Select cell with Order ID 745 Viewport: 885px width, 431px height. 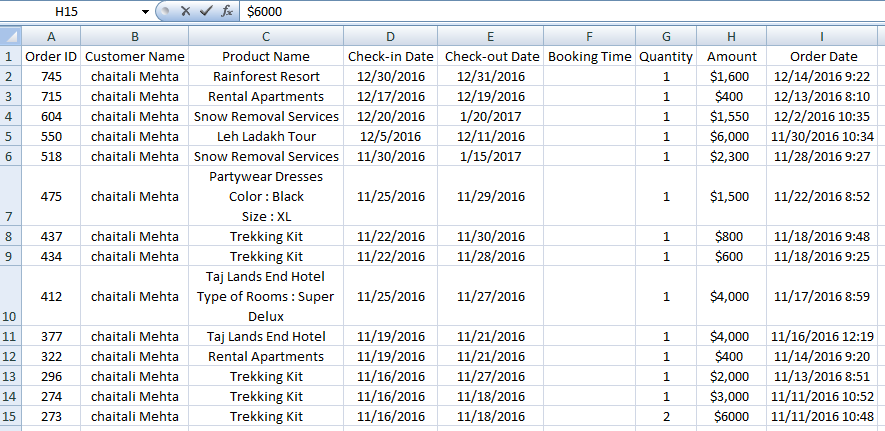click(51, 76)
